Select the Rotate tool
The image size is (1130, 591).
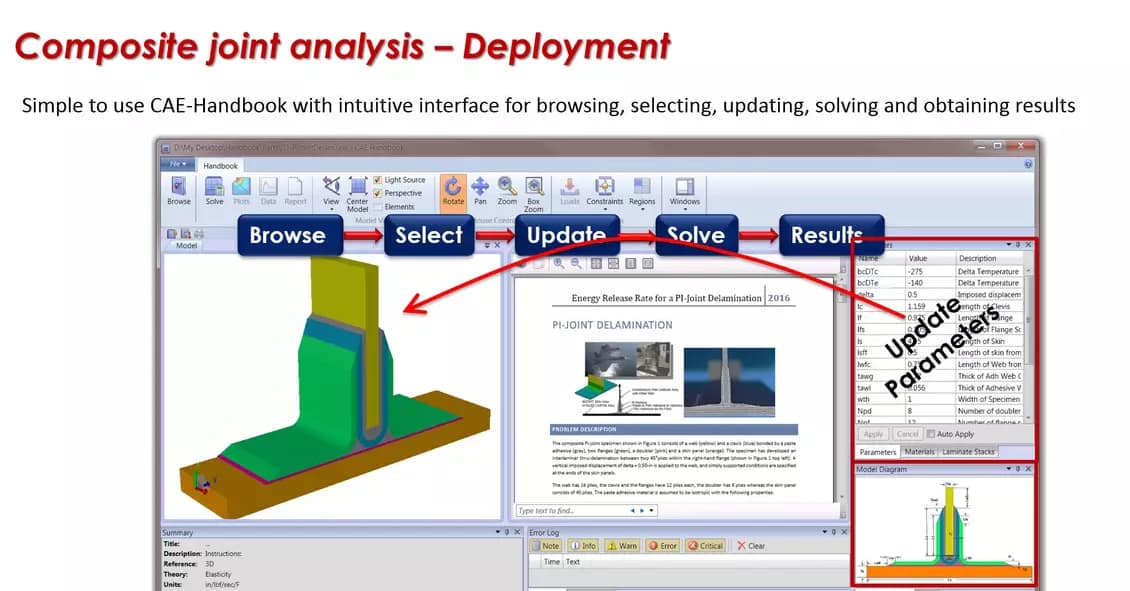(453, 188)
